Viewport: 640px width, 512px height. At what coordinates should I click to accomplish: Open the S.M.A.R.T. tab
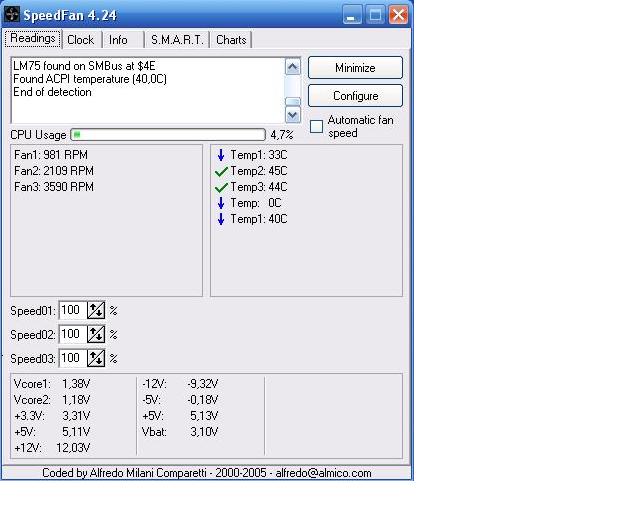(177, 40)
